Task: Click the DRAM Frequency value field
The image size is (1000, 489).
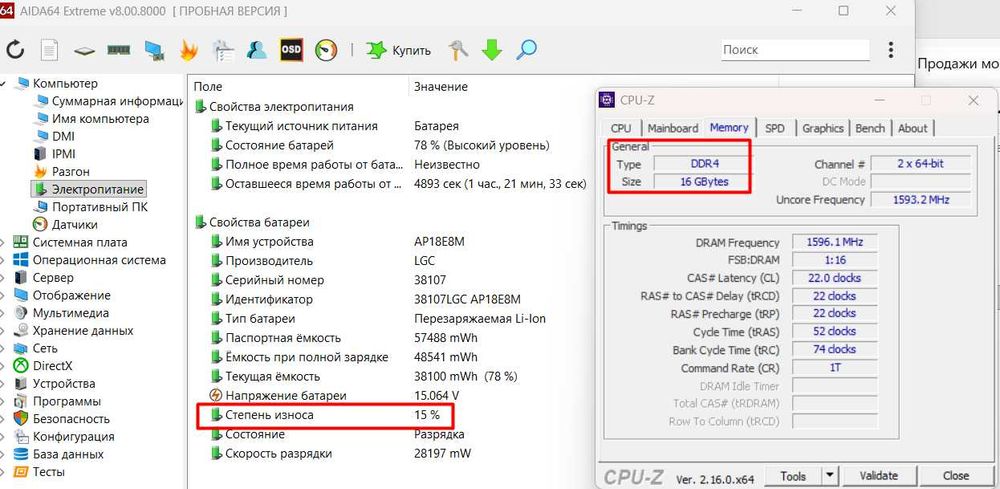Action: (835, 242)
